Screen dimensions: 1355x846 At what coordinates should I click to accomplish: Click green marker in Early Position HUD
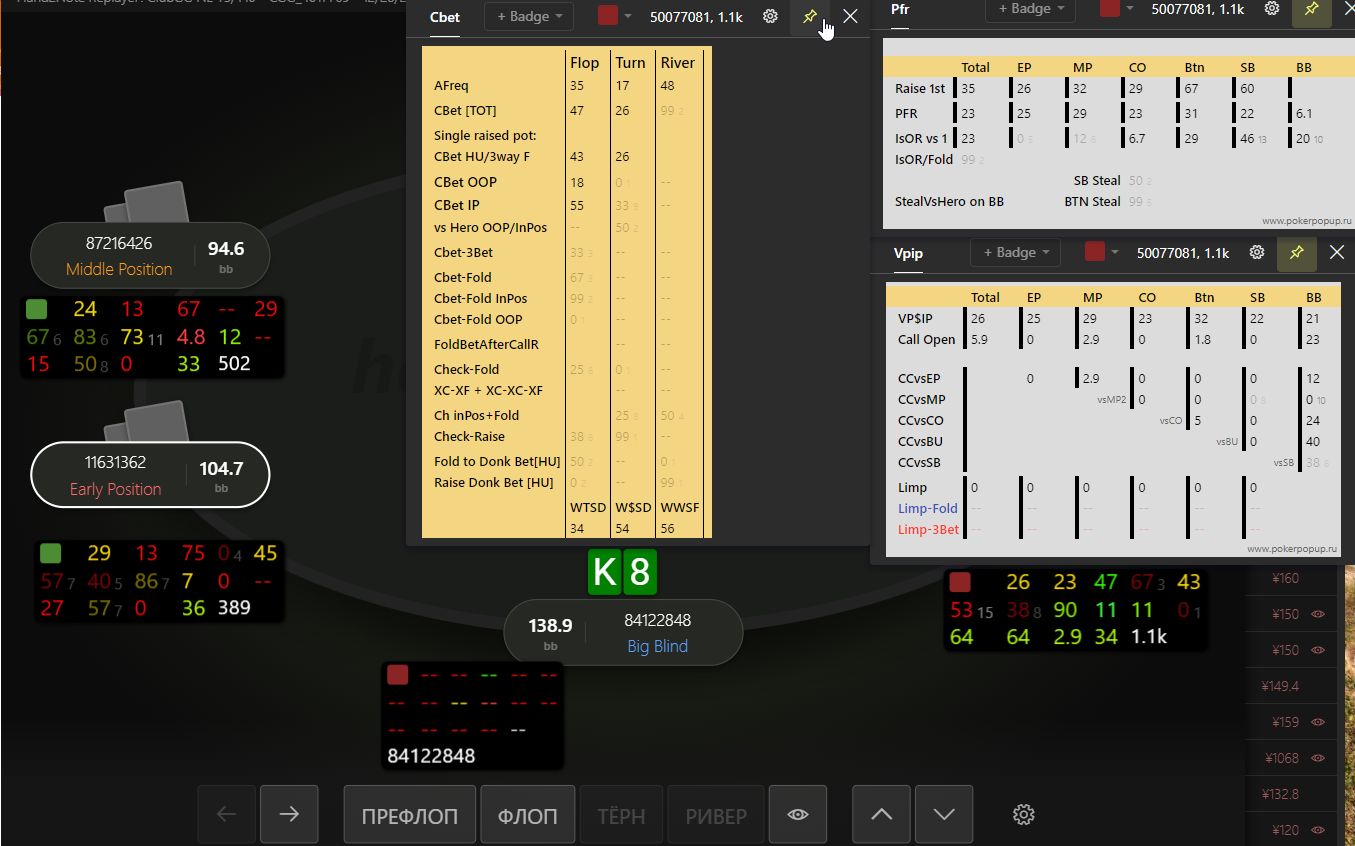(50, 553)
